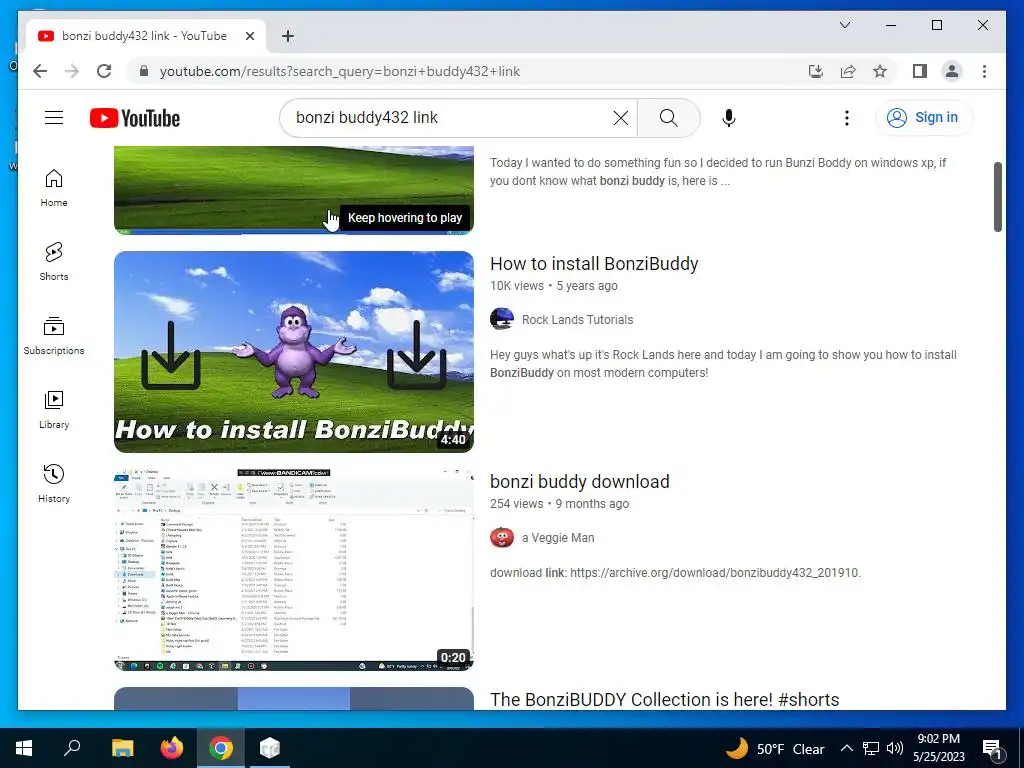Click the a Veggie Man tomato avatar

[x=502, y=537]
